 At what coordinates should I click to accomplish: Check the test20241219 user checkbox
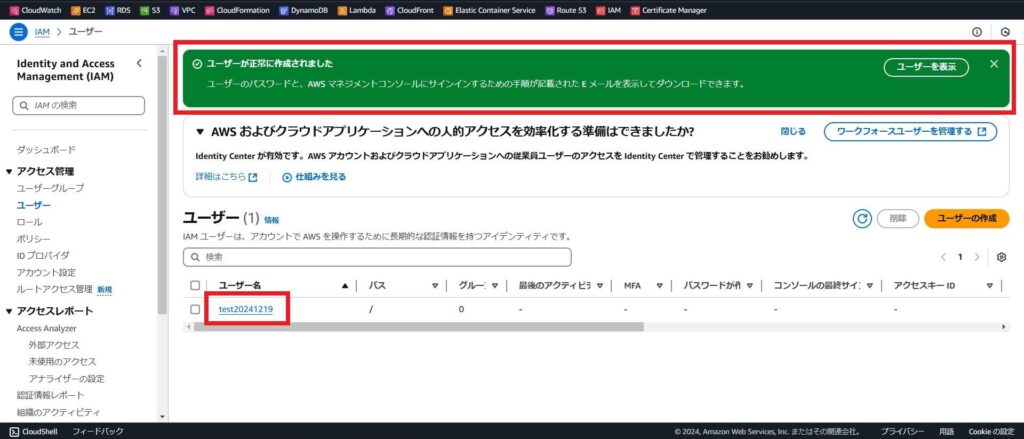pyautogui.click(x=195, y=309)
